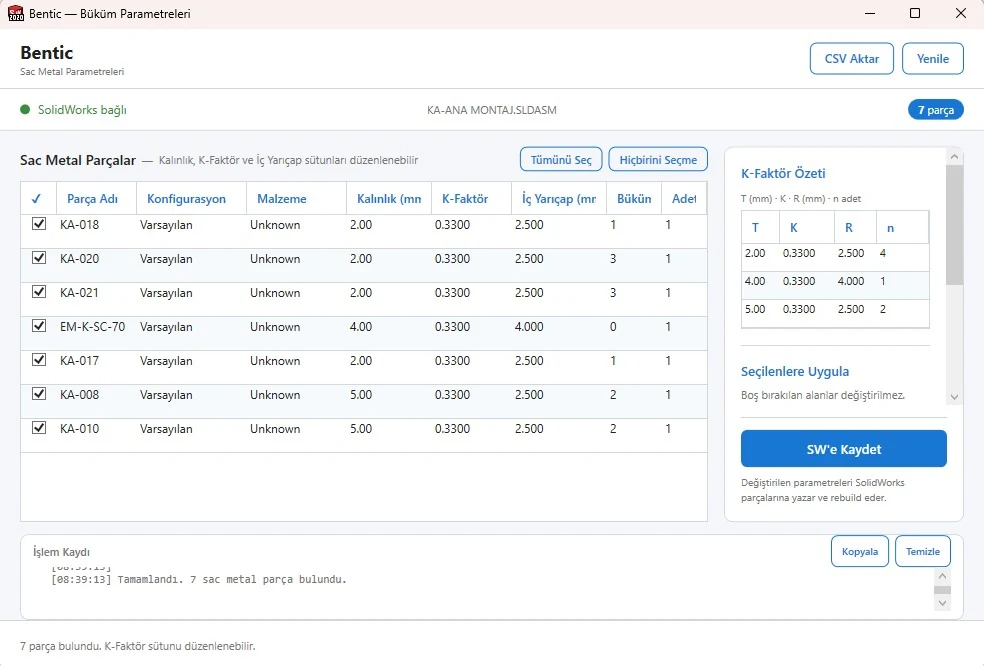984x666 pixels.
Task: Save parameters with SW'e Kaydet
Action: pyautogui.click(x=843, y=449)
